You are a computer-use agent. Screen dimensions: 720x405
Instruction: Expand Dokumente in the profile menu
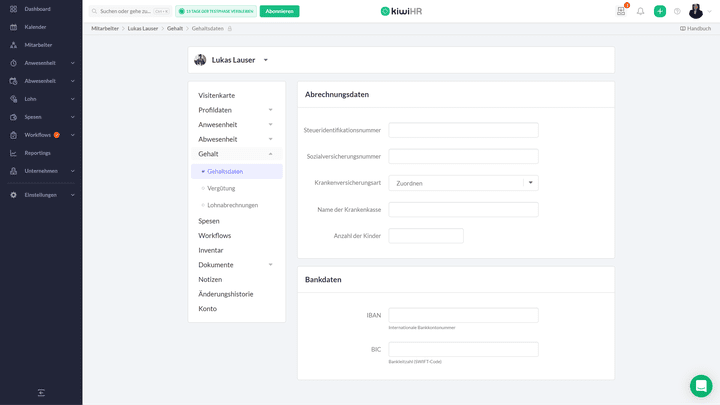[x=236, y=264]
